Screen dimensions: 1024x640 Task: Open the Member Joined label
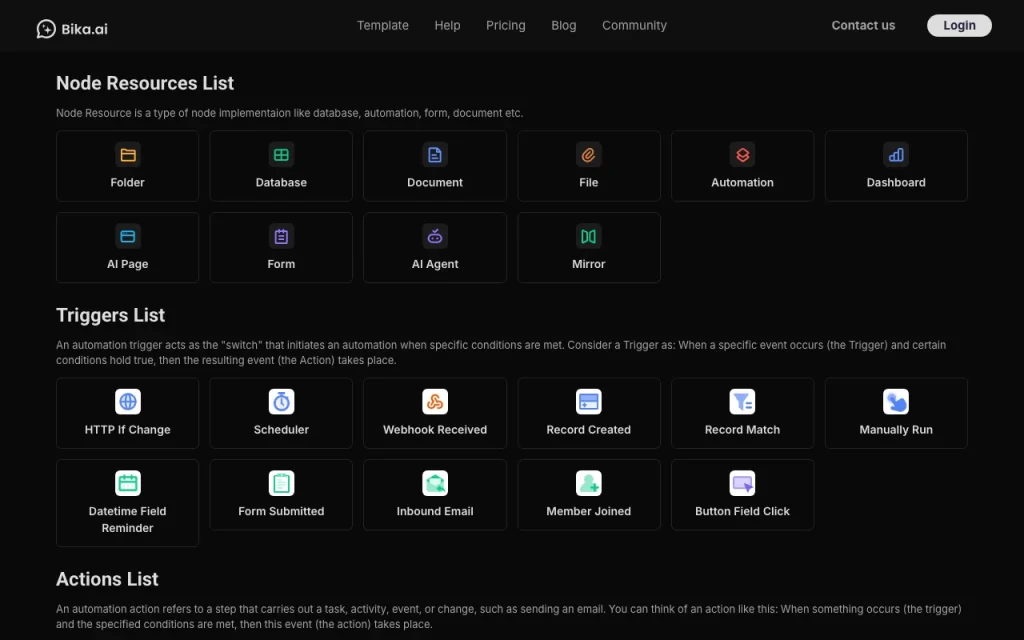[588, 511]
